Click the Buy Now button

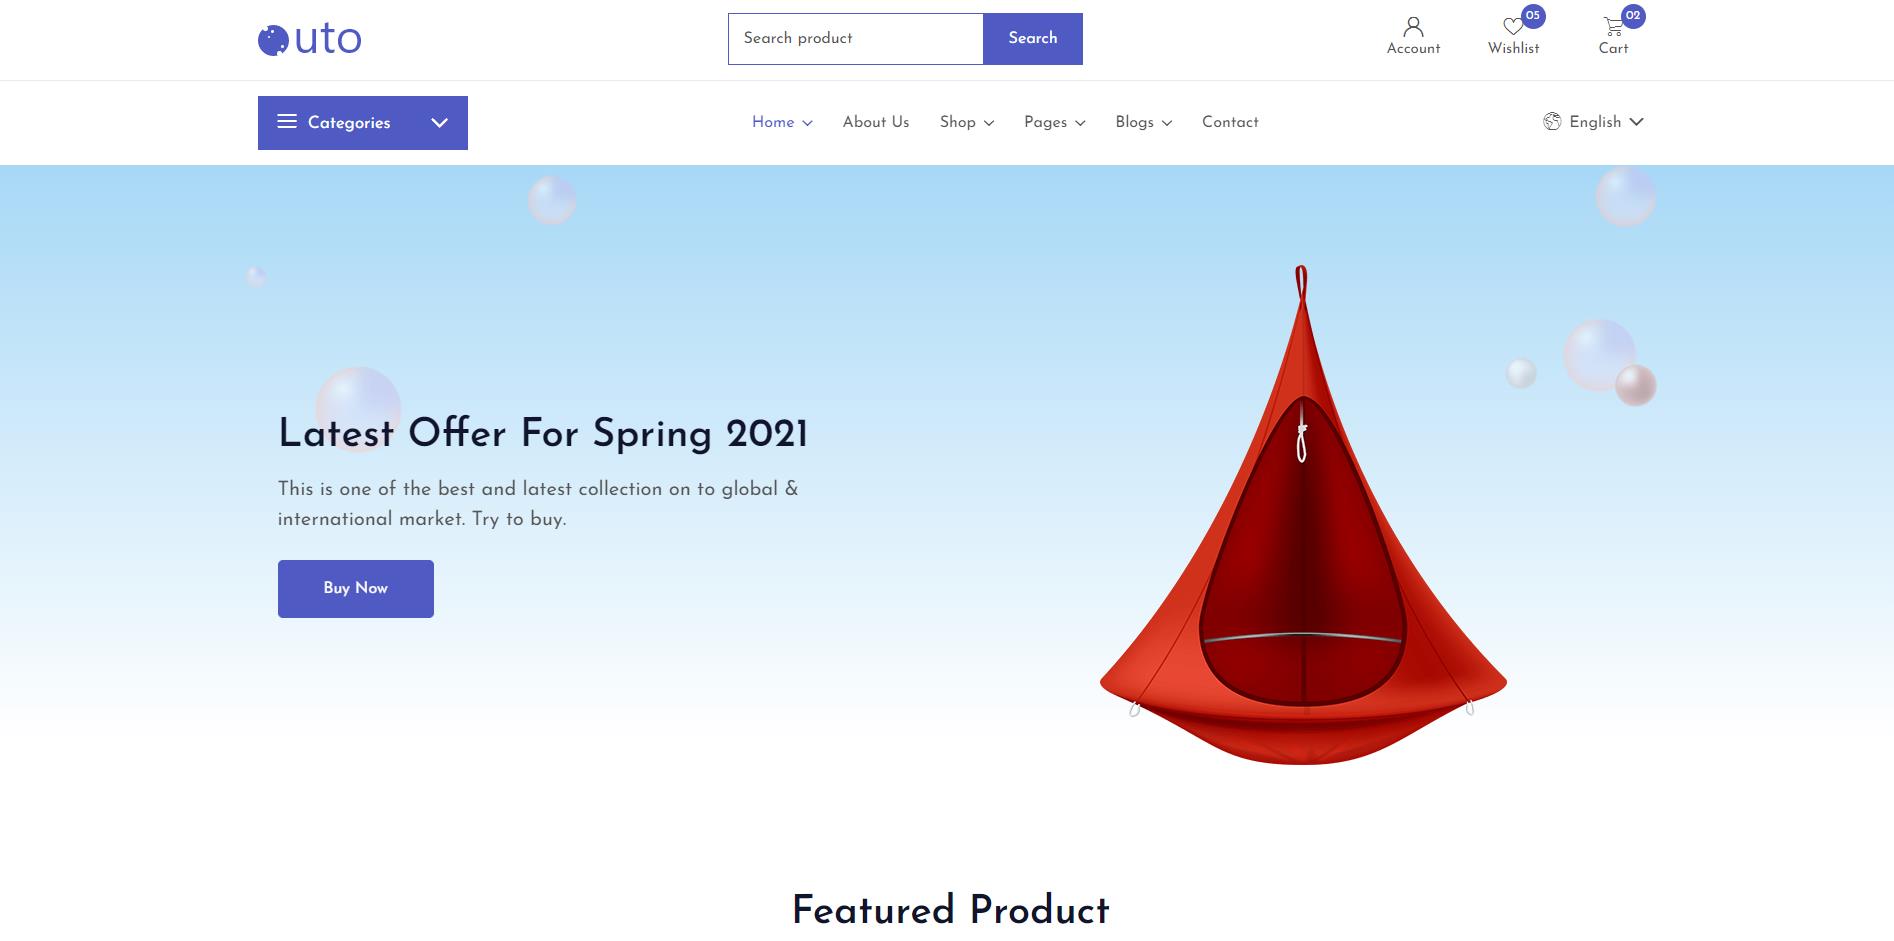(356, 589)
